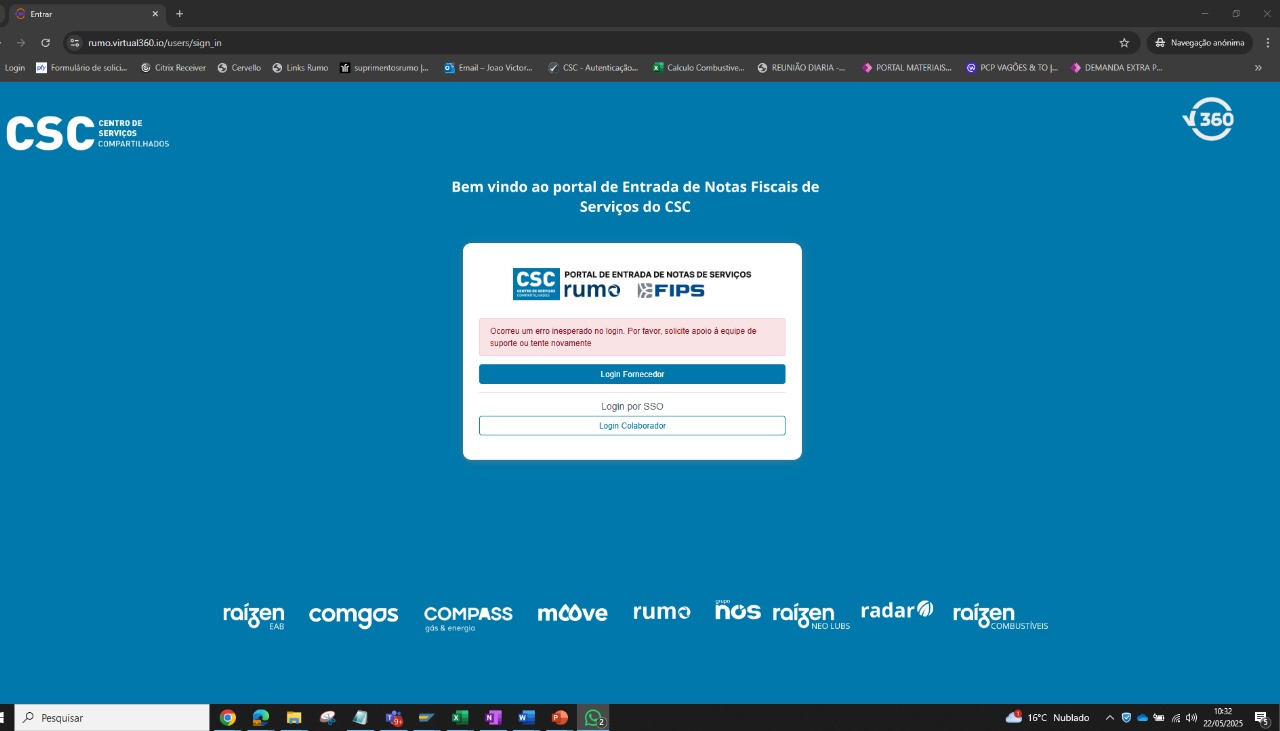This screenshot has width=1280, height=731.
Task: Open the site information icon in address bar
Action: pyautogui.click(x=74, y=43)
